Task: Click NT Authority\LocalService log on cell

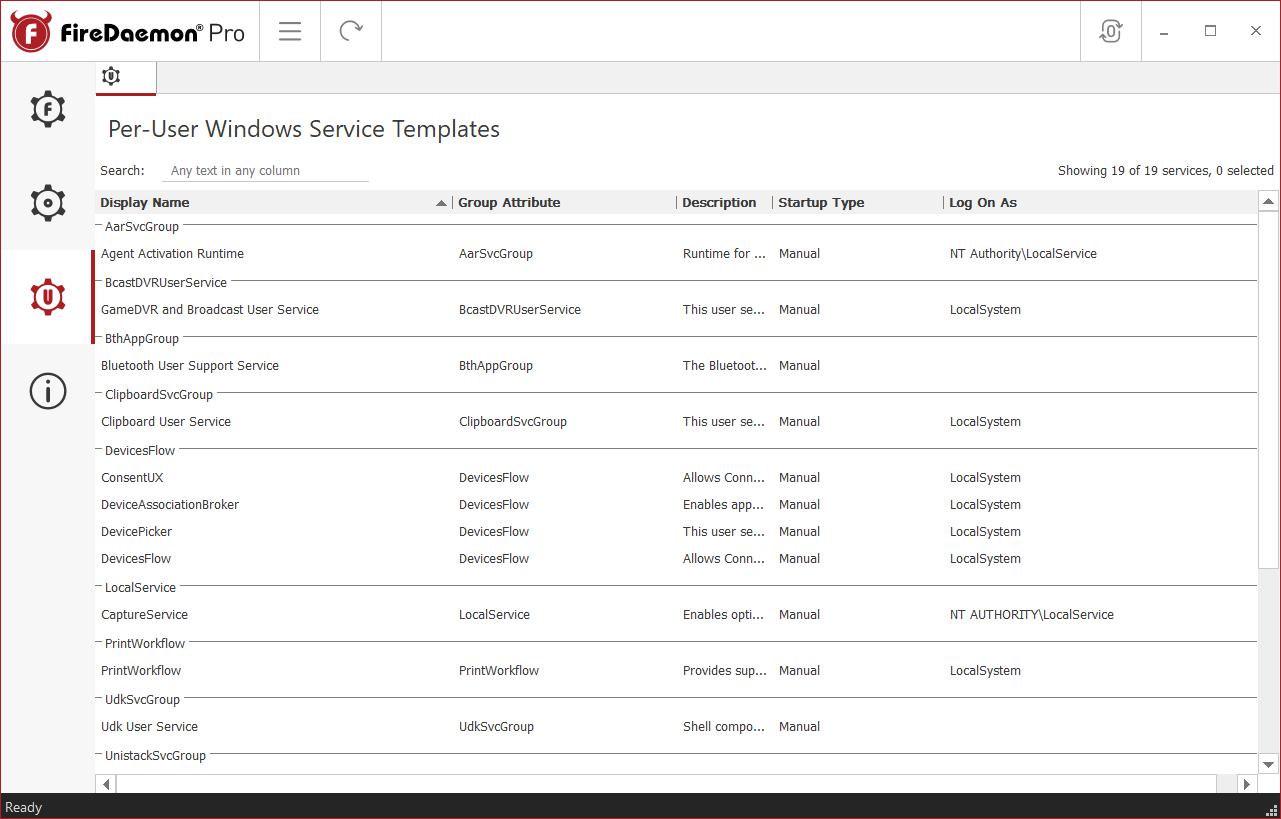Action: (1023, 254)
